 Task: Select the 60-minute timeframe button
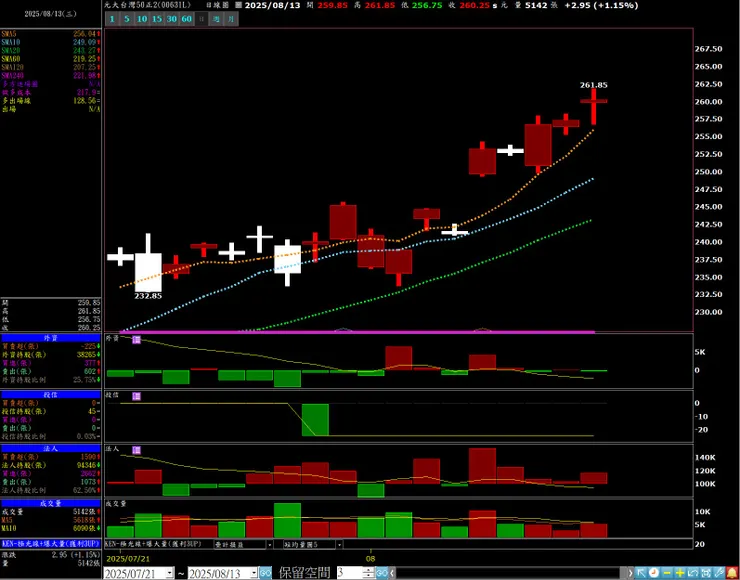click(x=186, y=19)
